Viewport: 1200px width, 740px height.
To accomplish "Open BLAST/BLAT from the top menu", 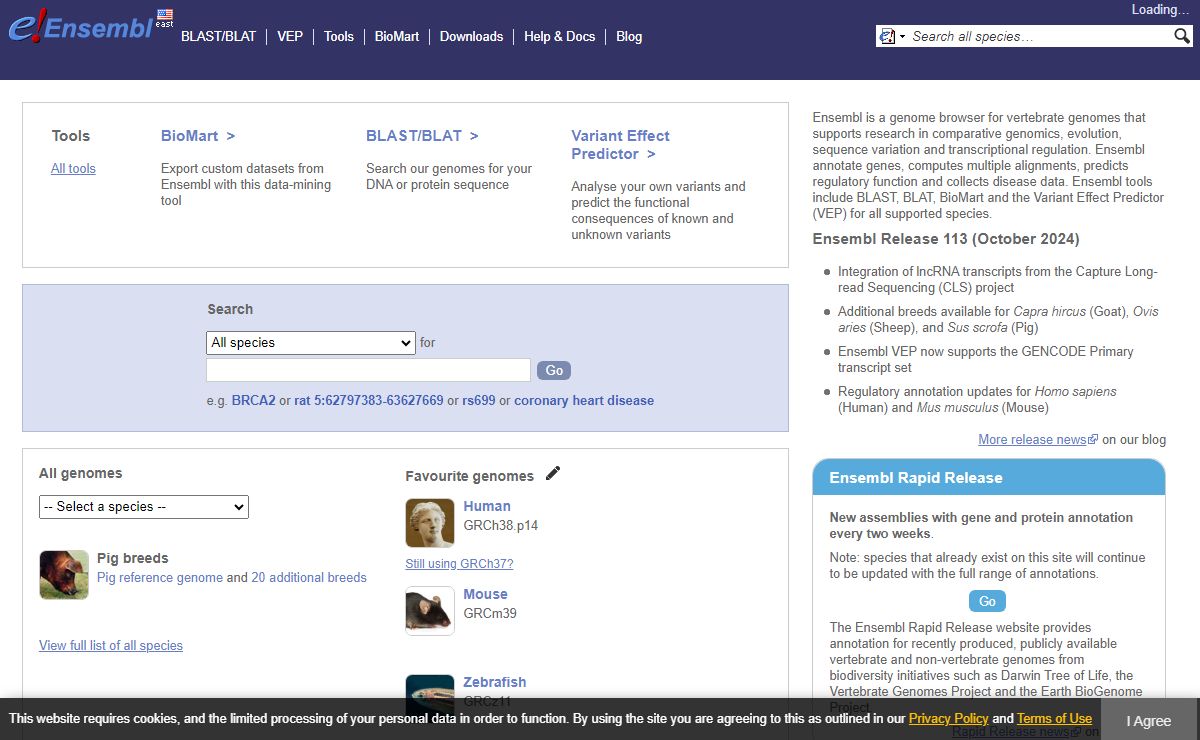I will [218, 36].
